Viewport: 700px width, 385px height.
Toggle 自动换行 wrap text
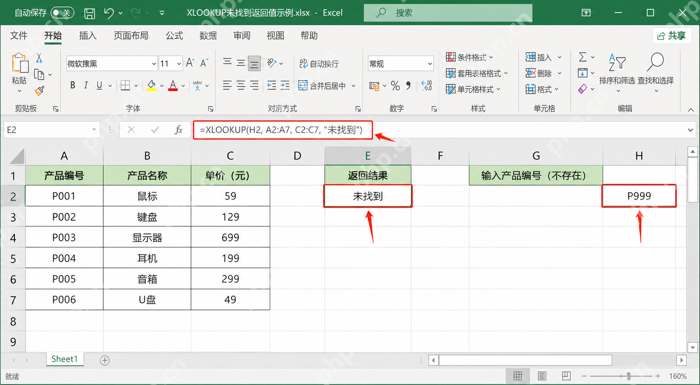tap(319, 64)
